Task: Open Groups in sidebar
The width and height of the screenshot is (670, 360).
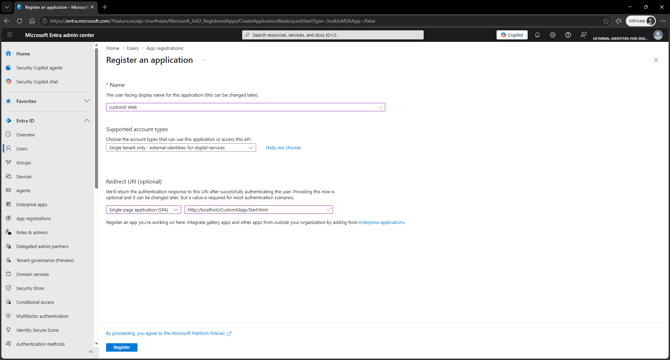Action: point(23,163)
